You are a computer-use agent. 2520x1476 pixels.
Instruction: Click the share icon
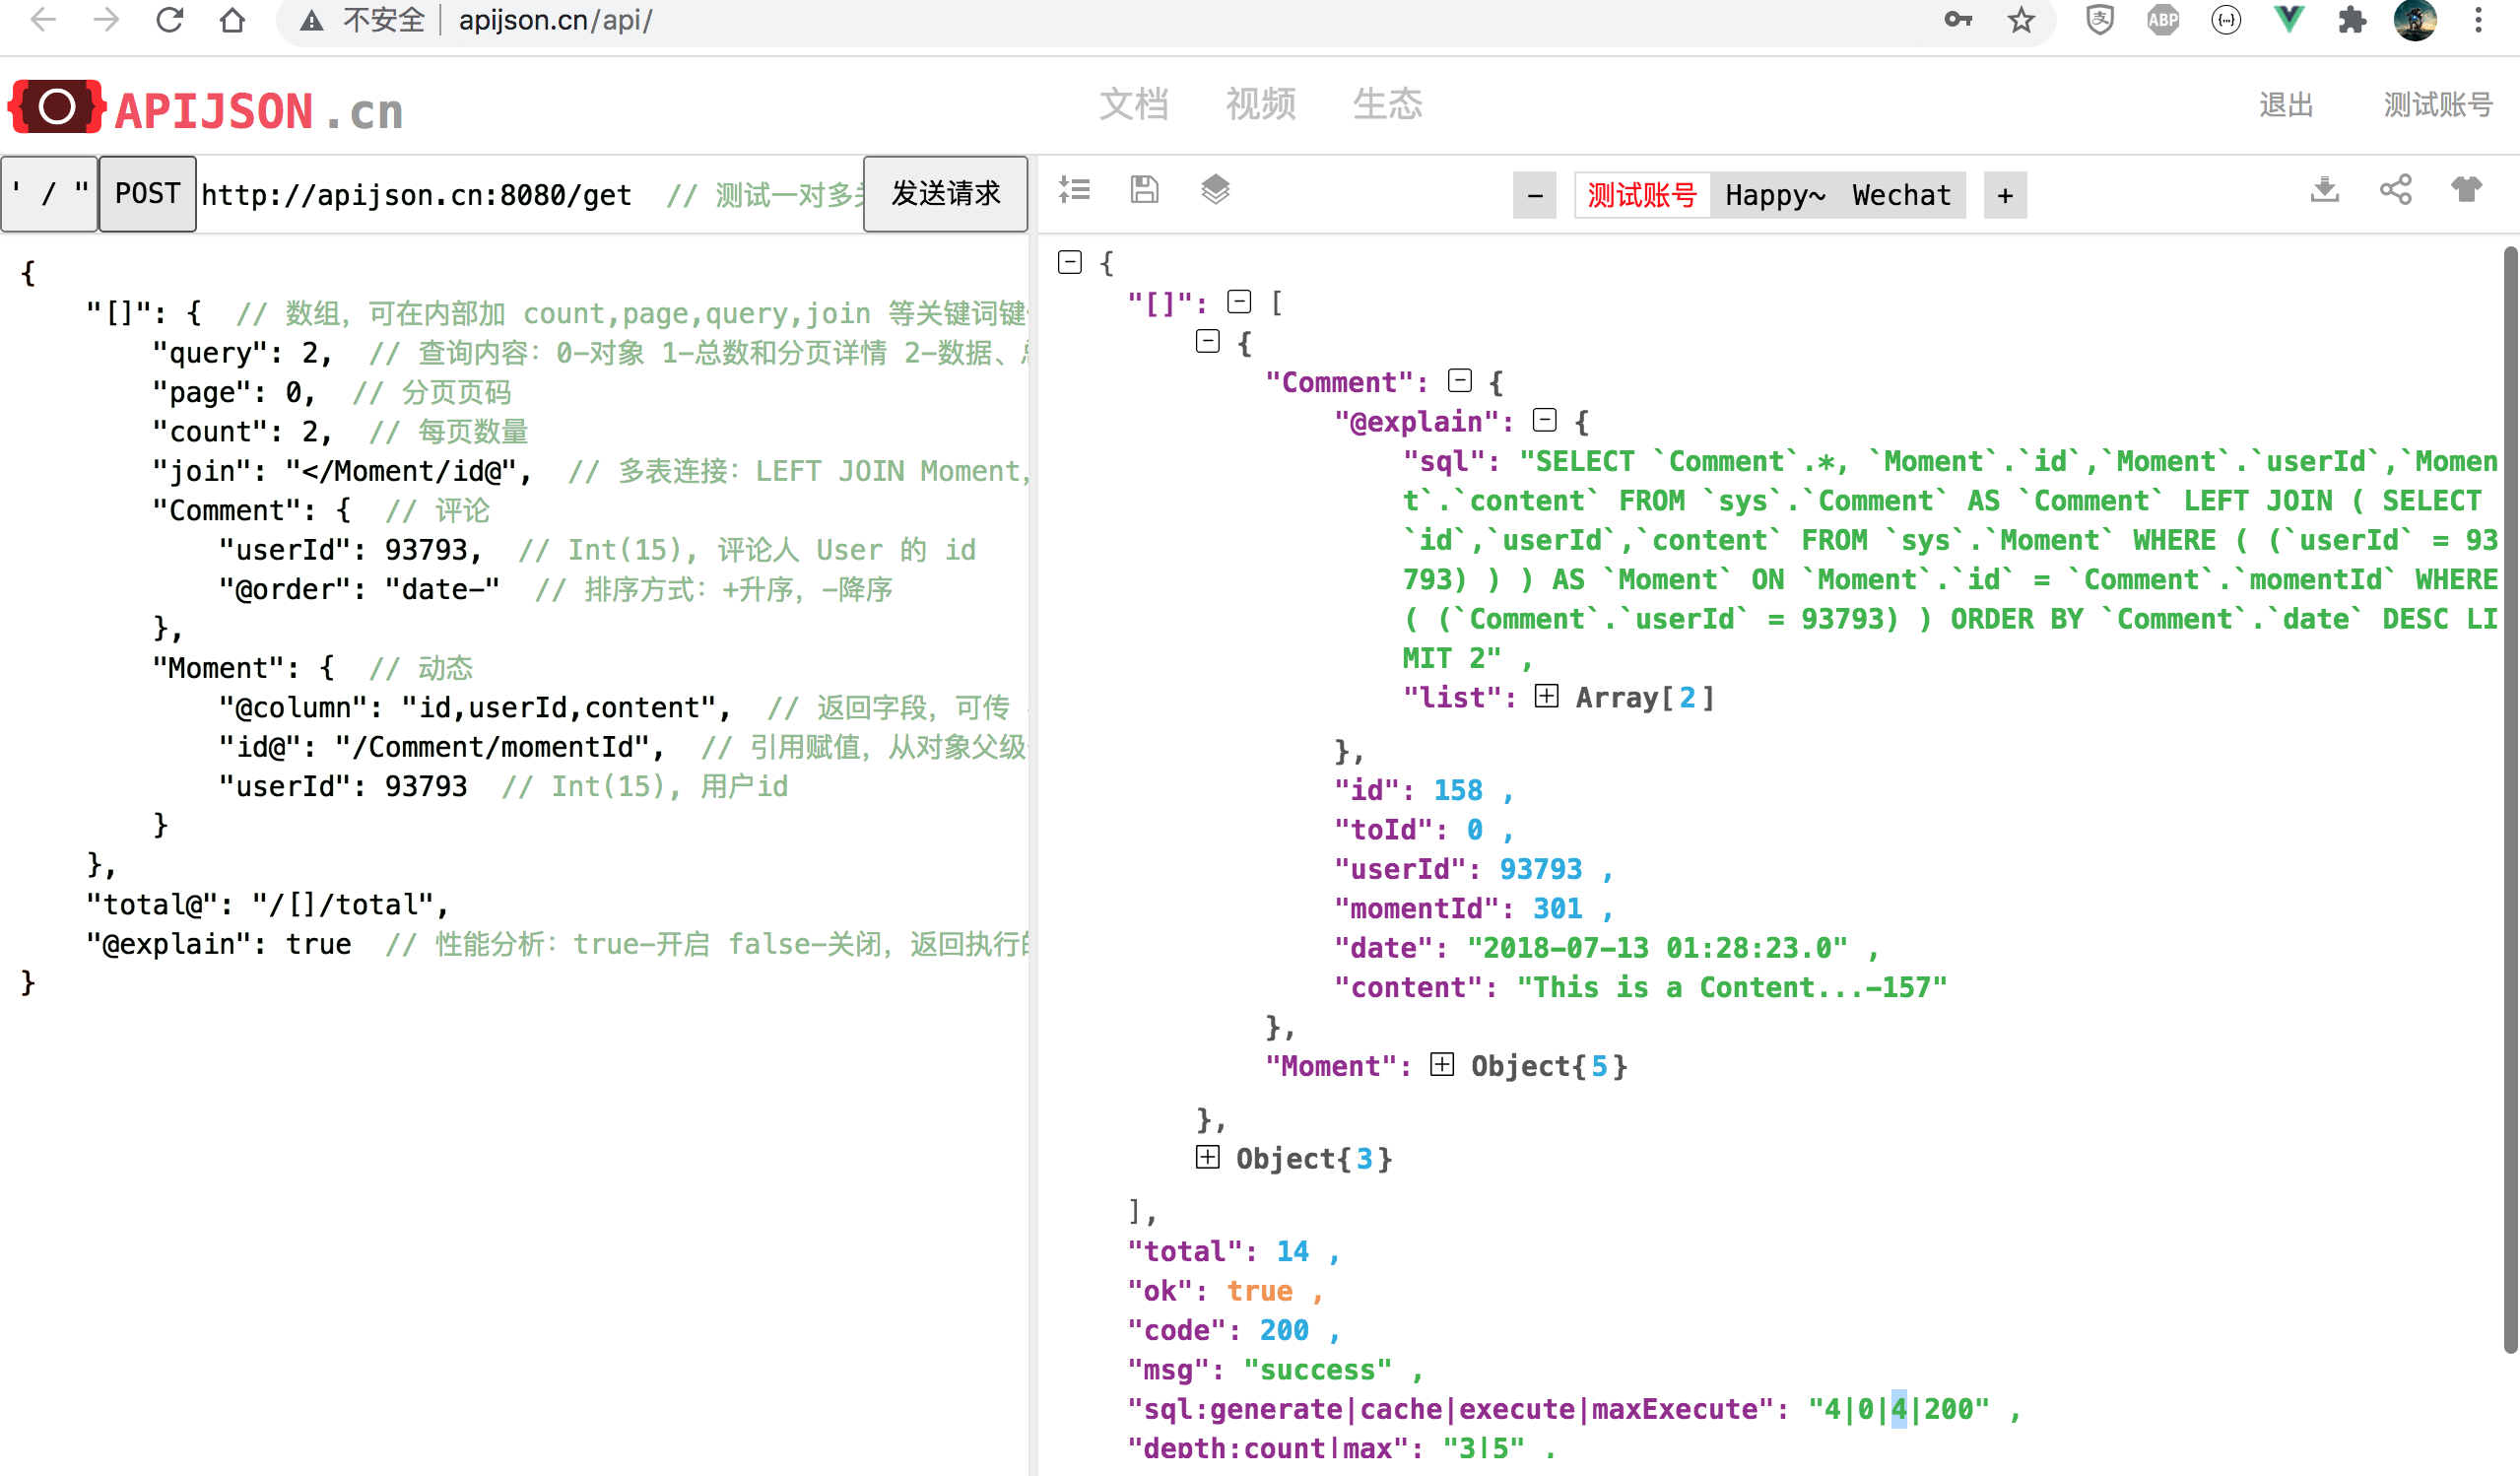click(2395, 190)
